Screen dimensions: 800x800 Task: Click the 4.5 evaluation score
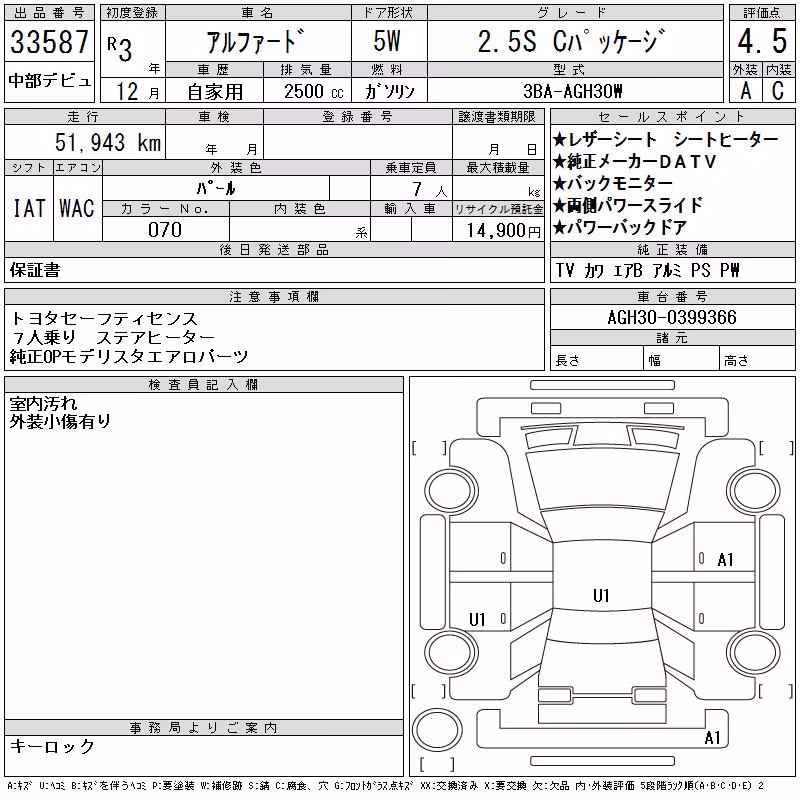click(762, 41)
